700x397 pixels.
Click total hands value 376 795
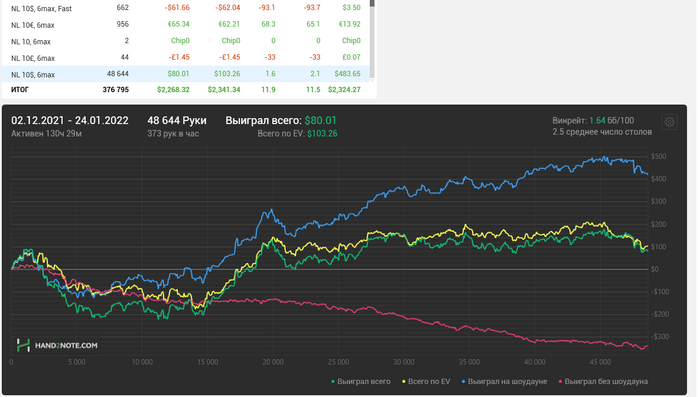click(116, 90)
